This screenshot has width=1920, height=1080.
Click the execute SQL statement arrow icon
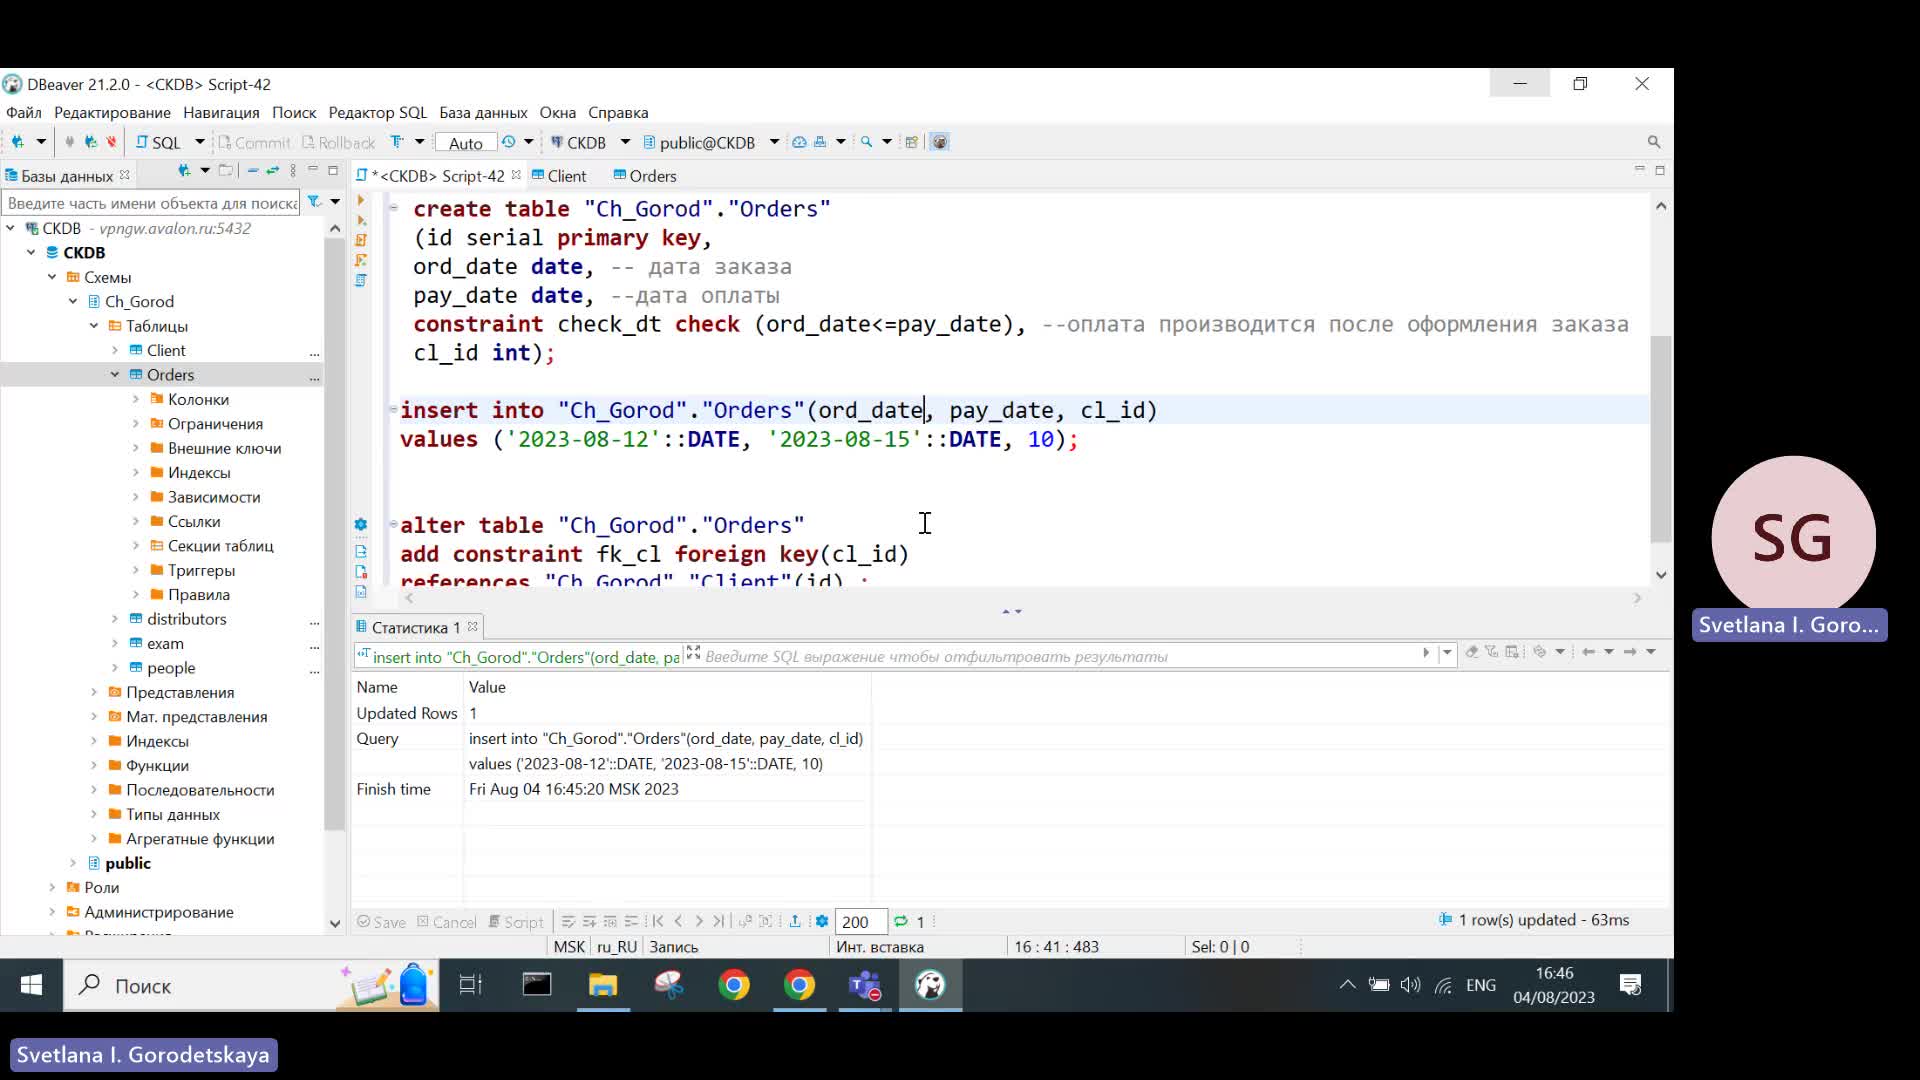pyautogui.click(x=361, y=200)
